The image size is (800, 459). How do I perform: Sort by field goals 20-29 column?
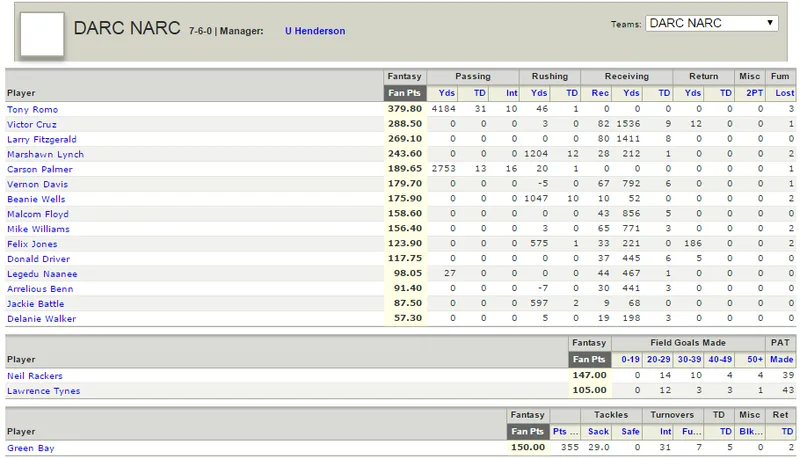pyautogui.click(x=659, y=359)
